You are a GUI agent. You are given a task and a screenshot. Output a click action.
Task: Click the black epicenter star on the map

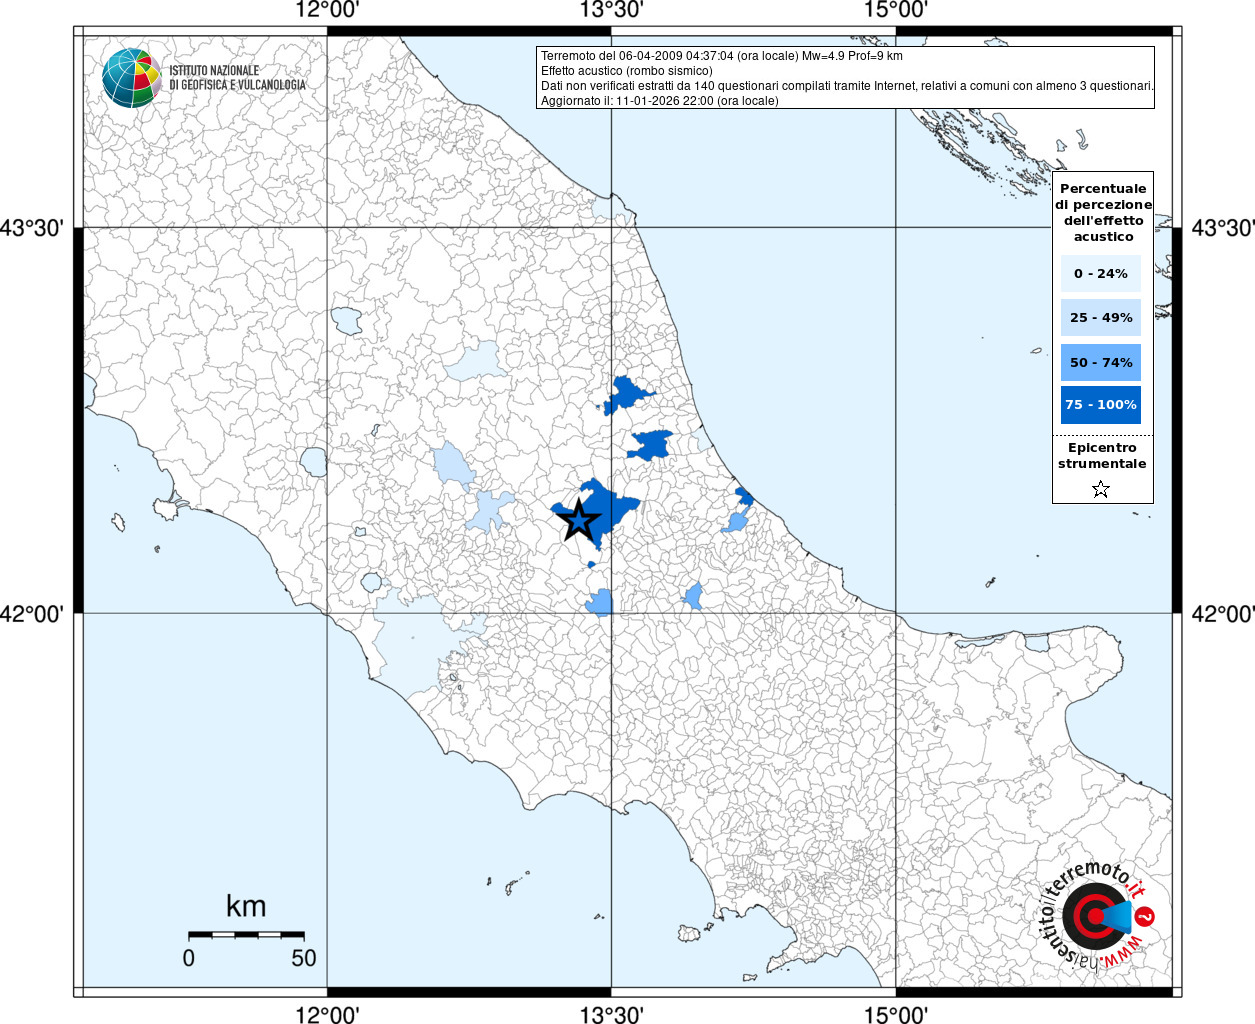(x=577, y=520)
